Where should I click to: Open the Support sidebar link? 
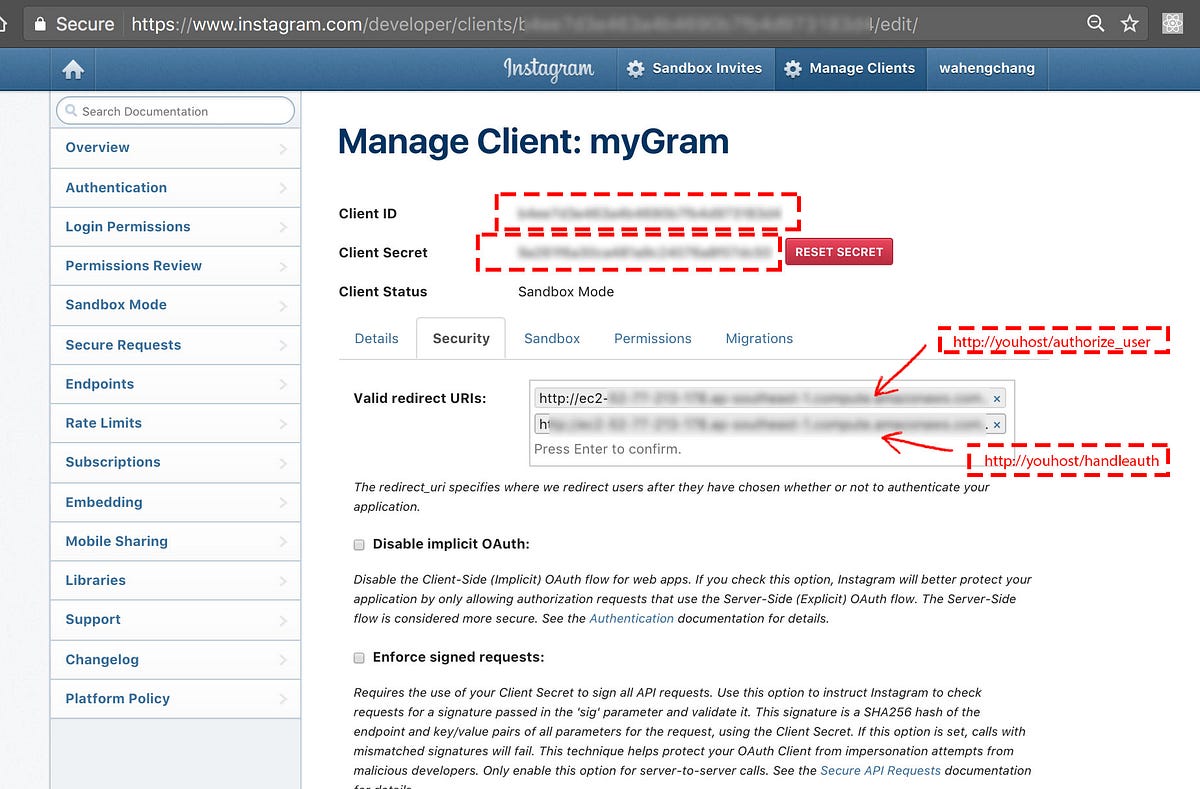[175, 619]
